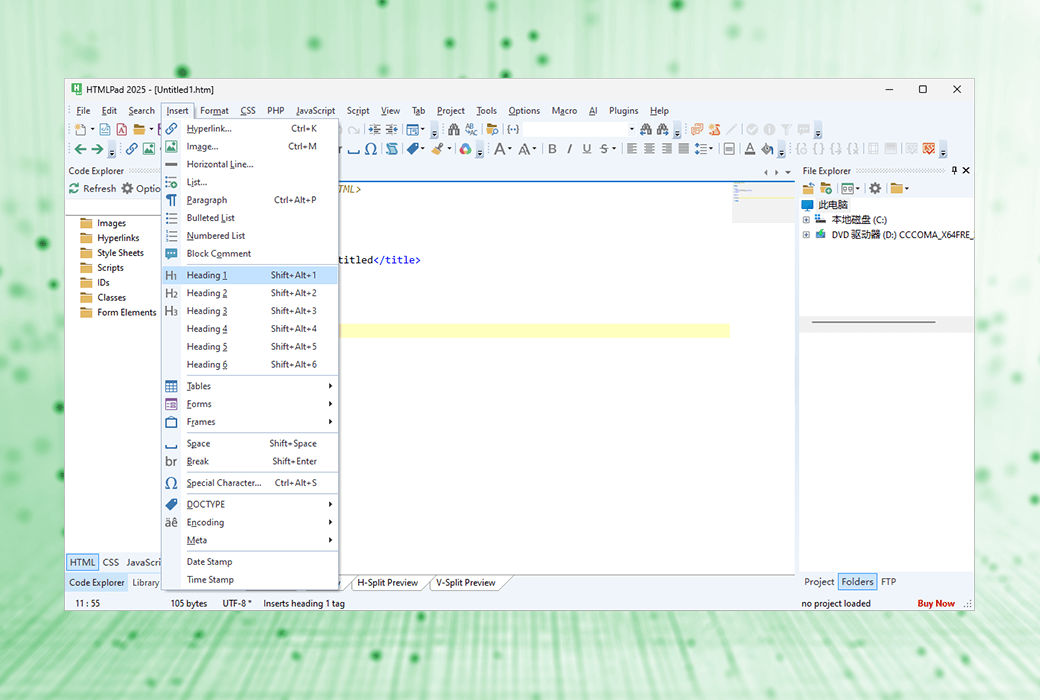Image resolution: width=1040 pixels, height=700 pixels.
Task: Switch to the FTP tab
Action: [x=889, y=582]
